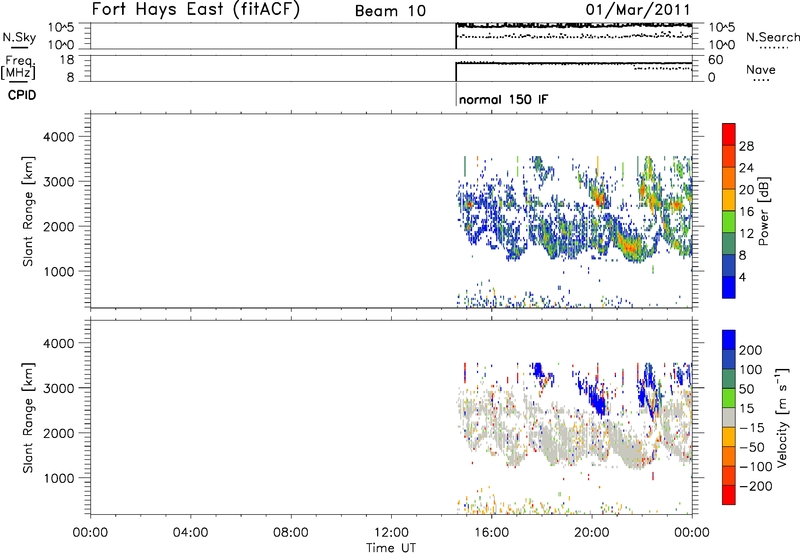Click the 'normal 150 IF' CPID text
The image size is (800, 554).
click(x=504, y=99)
